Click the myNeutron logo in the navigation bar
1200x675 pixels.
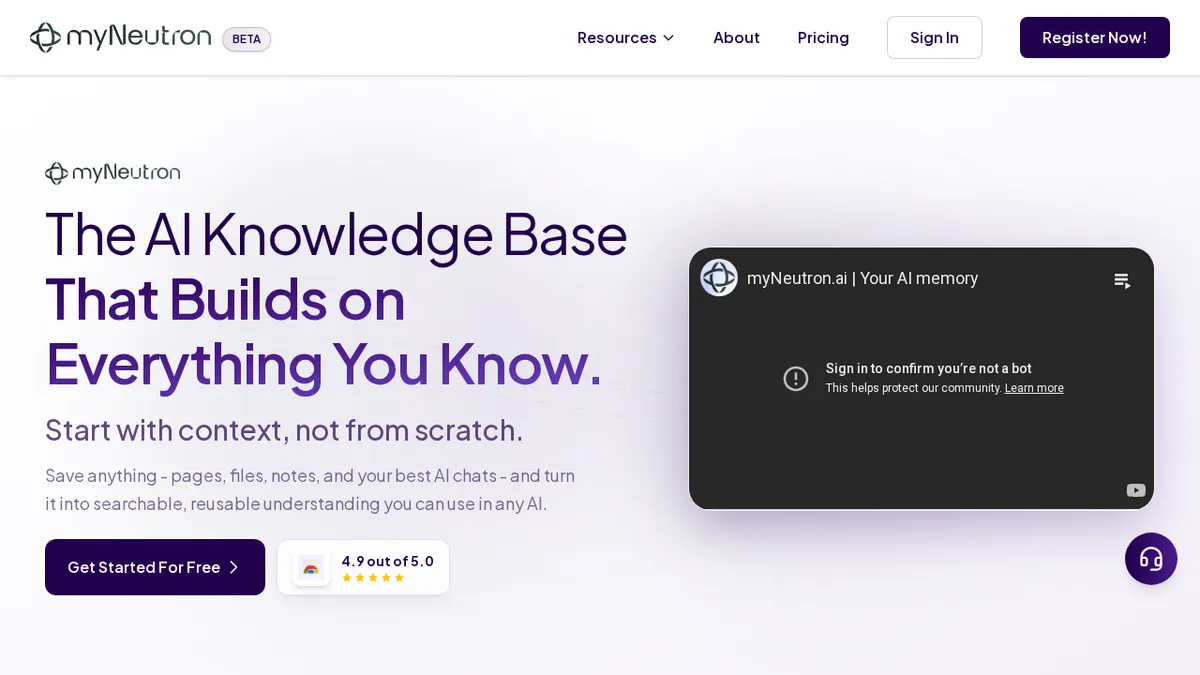(x=120, y=36)
